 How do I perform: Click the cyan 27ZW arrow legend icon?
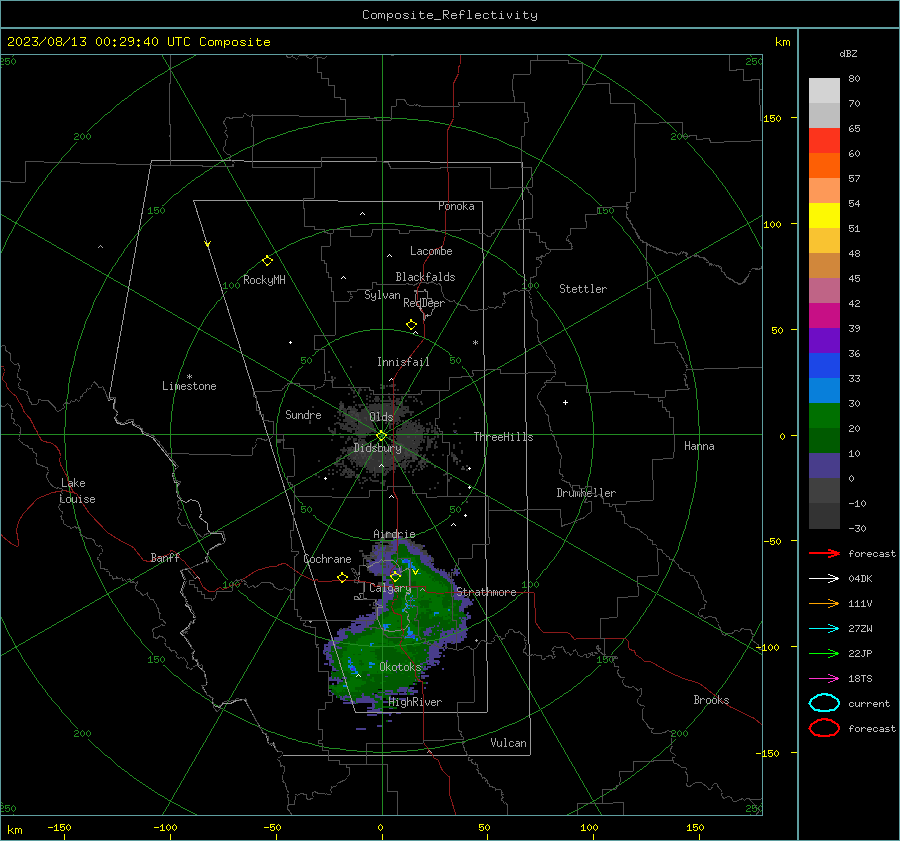click(x=824, y=629)
